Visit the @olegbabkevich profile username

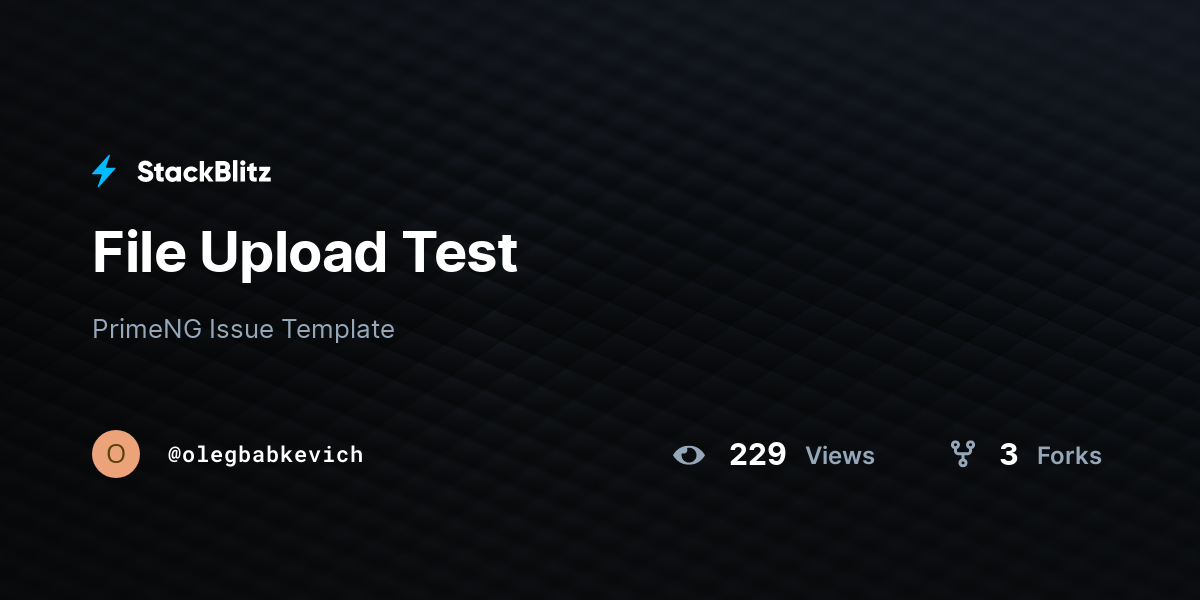pos(265,455)
